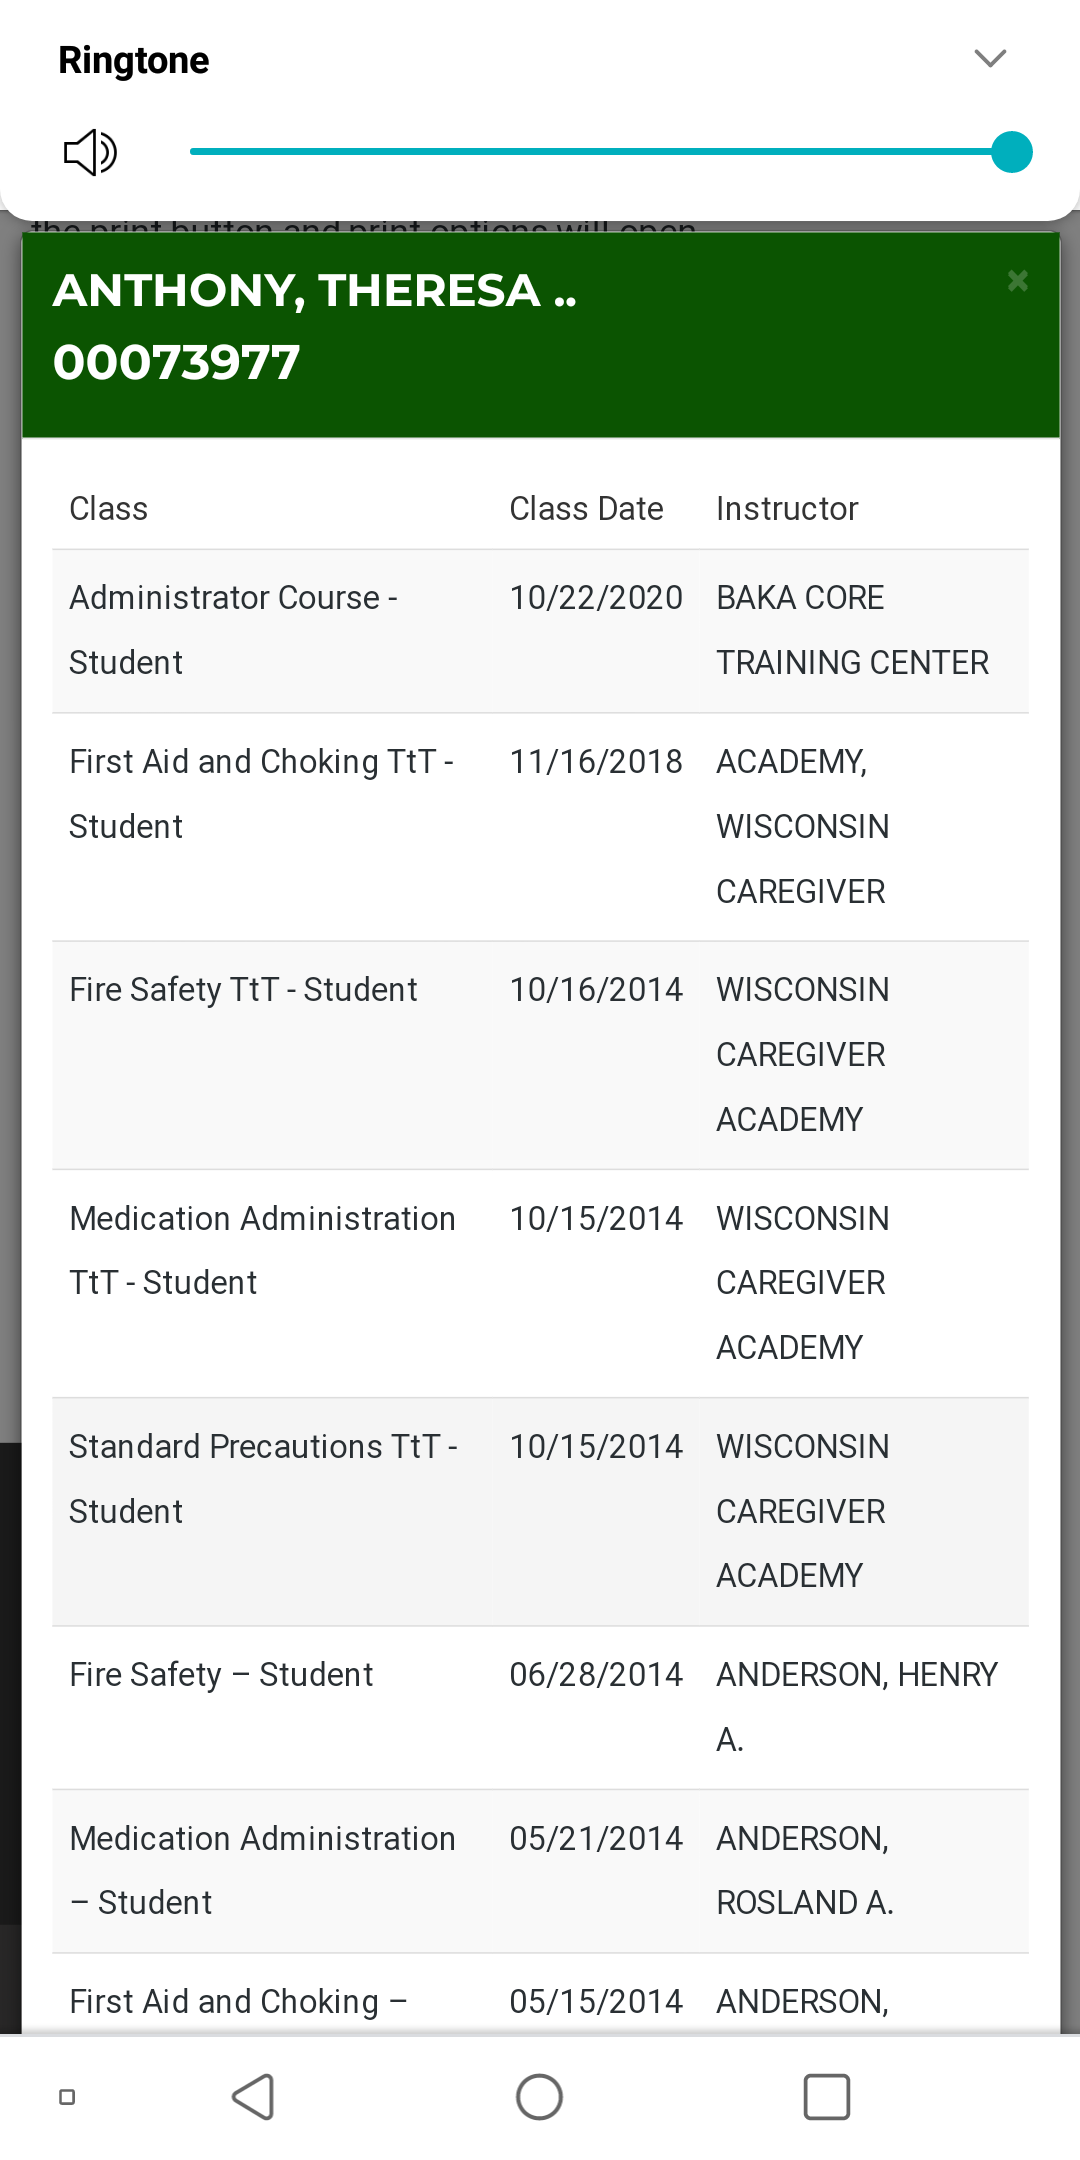Tap the small square navigation bar icon
Viewport: 1080px width, 2160px height.
[67, 2097]
